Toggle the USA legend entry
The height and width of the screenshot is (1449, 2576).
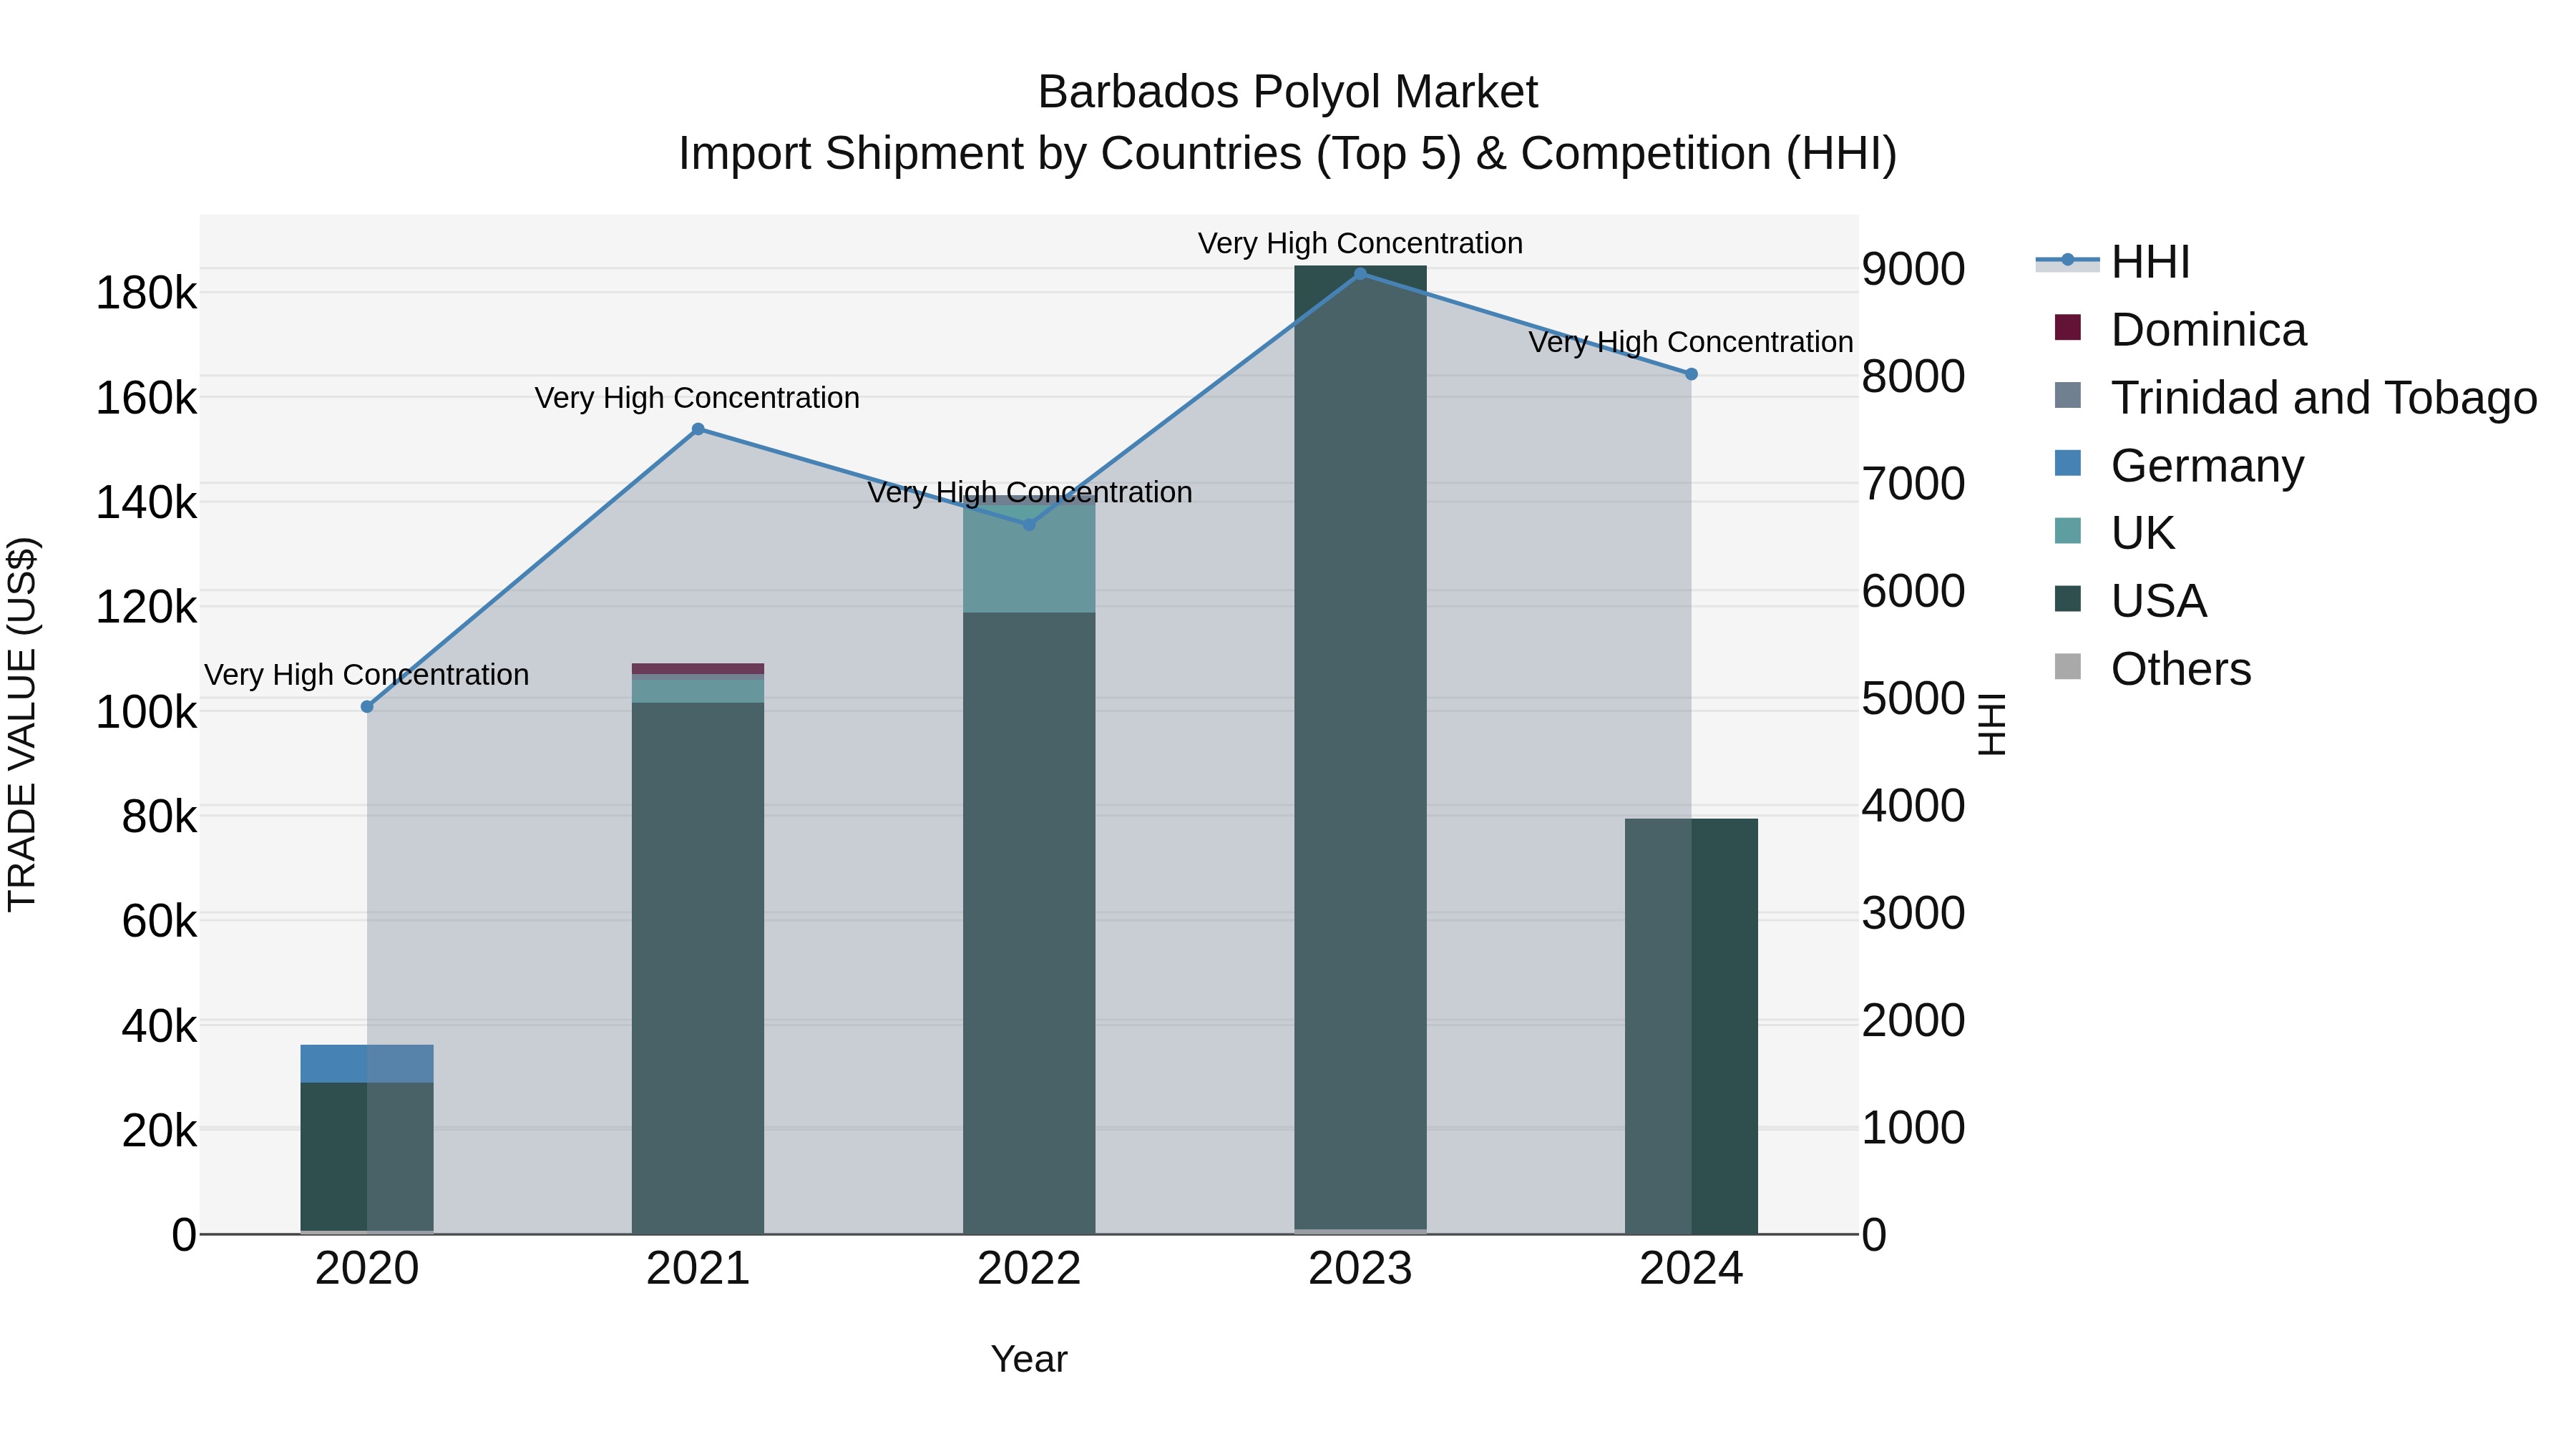(2130, 601)
